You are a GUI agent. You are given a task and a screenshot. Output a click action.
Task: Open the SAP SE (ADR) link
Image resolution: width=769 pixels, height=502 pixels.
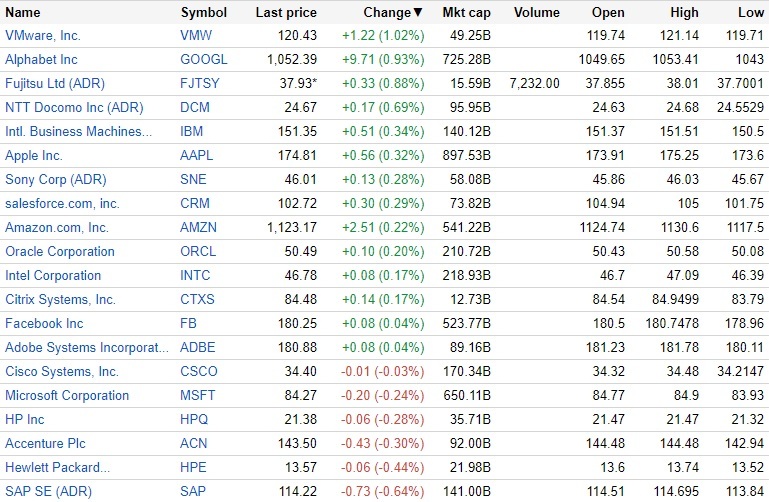tap(46, 492)
